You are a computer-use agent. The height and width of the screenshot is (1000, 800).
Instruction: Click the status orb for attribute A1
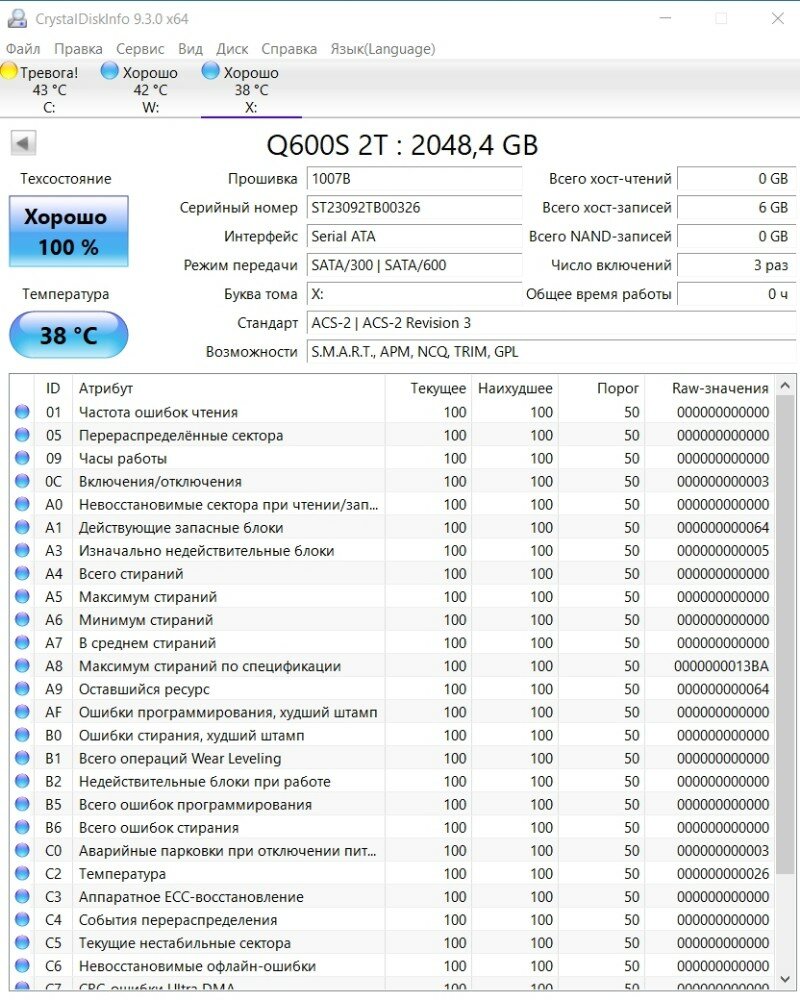point(22,527)
